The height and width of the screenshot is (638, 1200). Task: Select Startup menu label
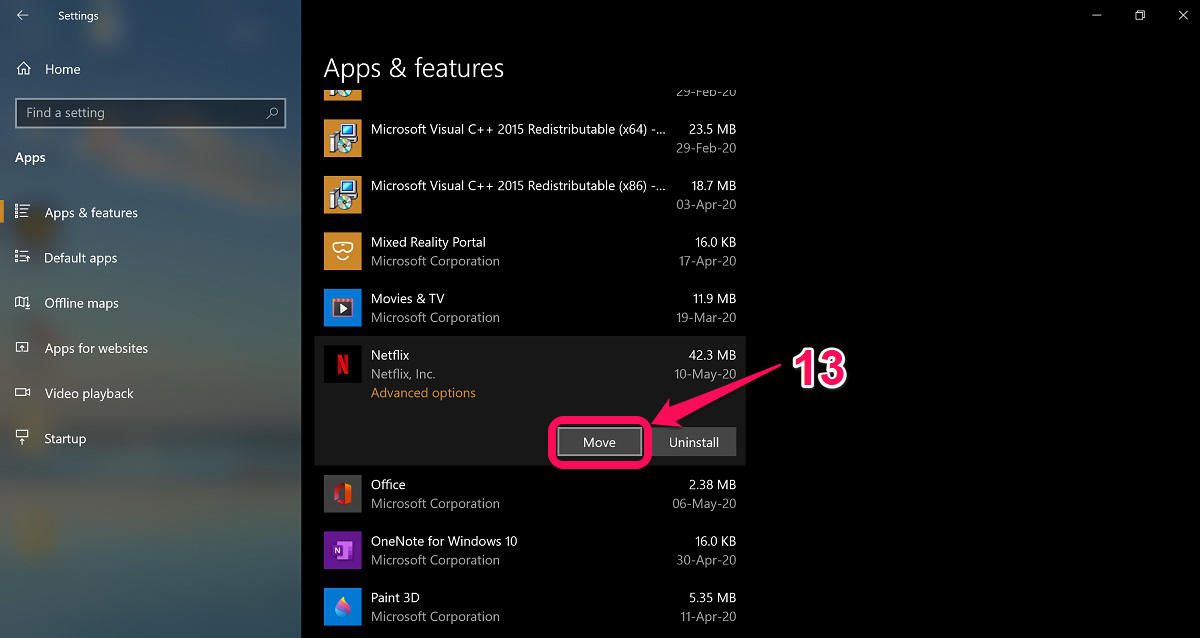(x=65, y=439)
